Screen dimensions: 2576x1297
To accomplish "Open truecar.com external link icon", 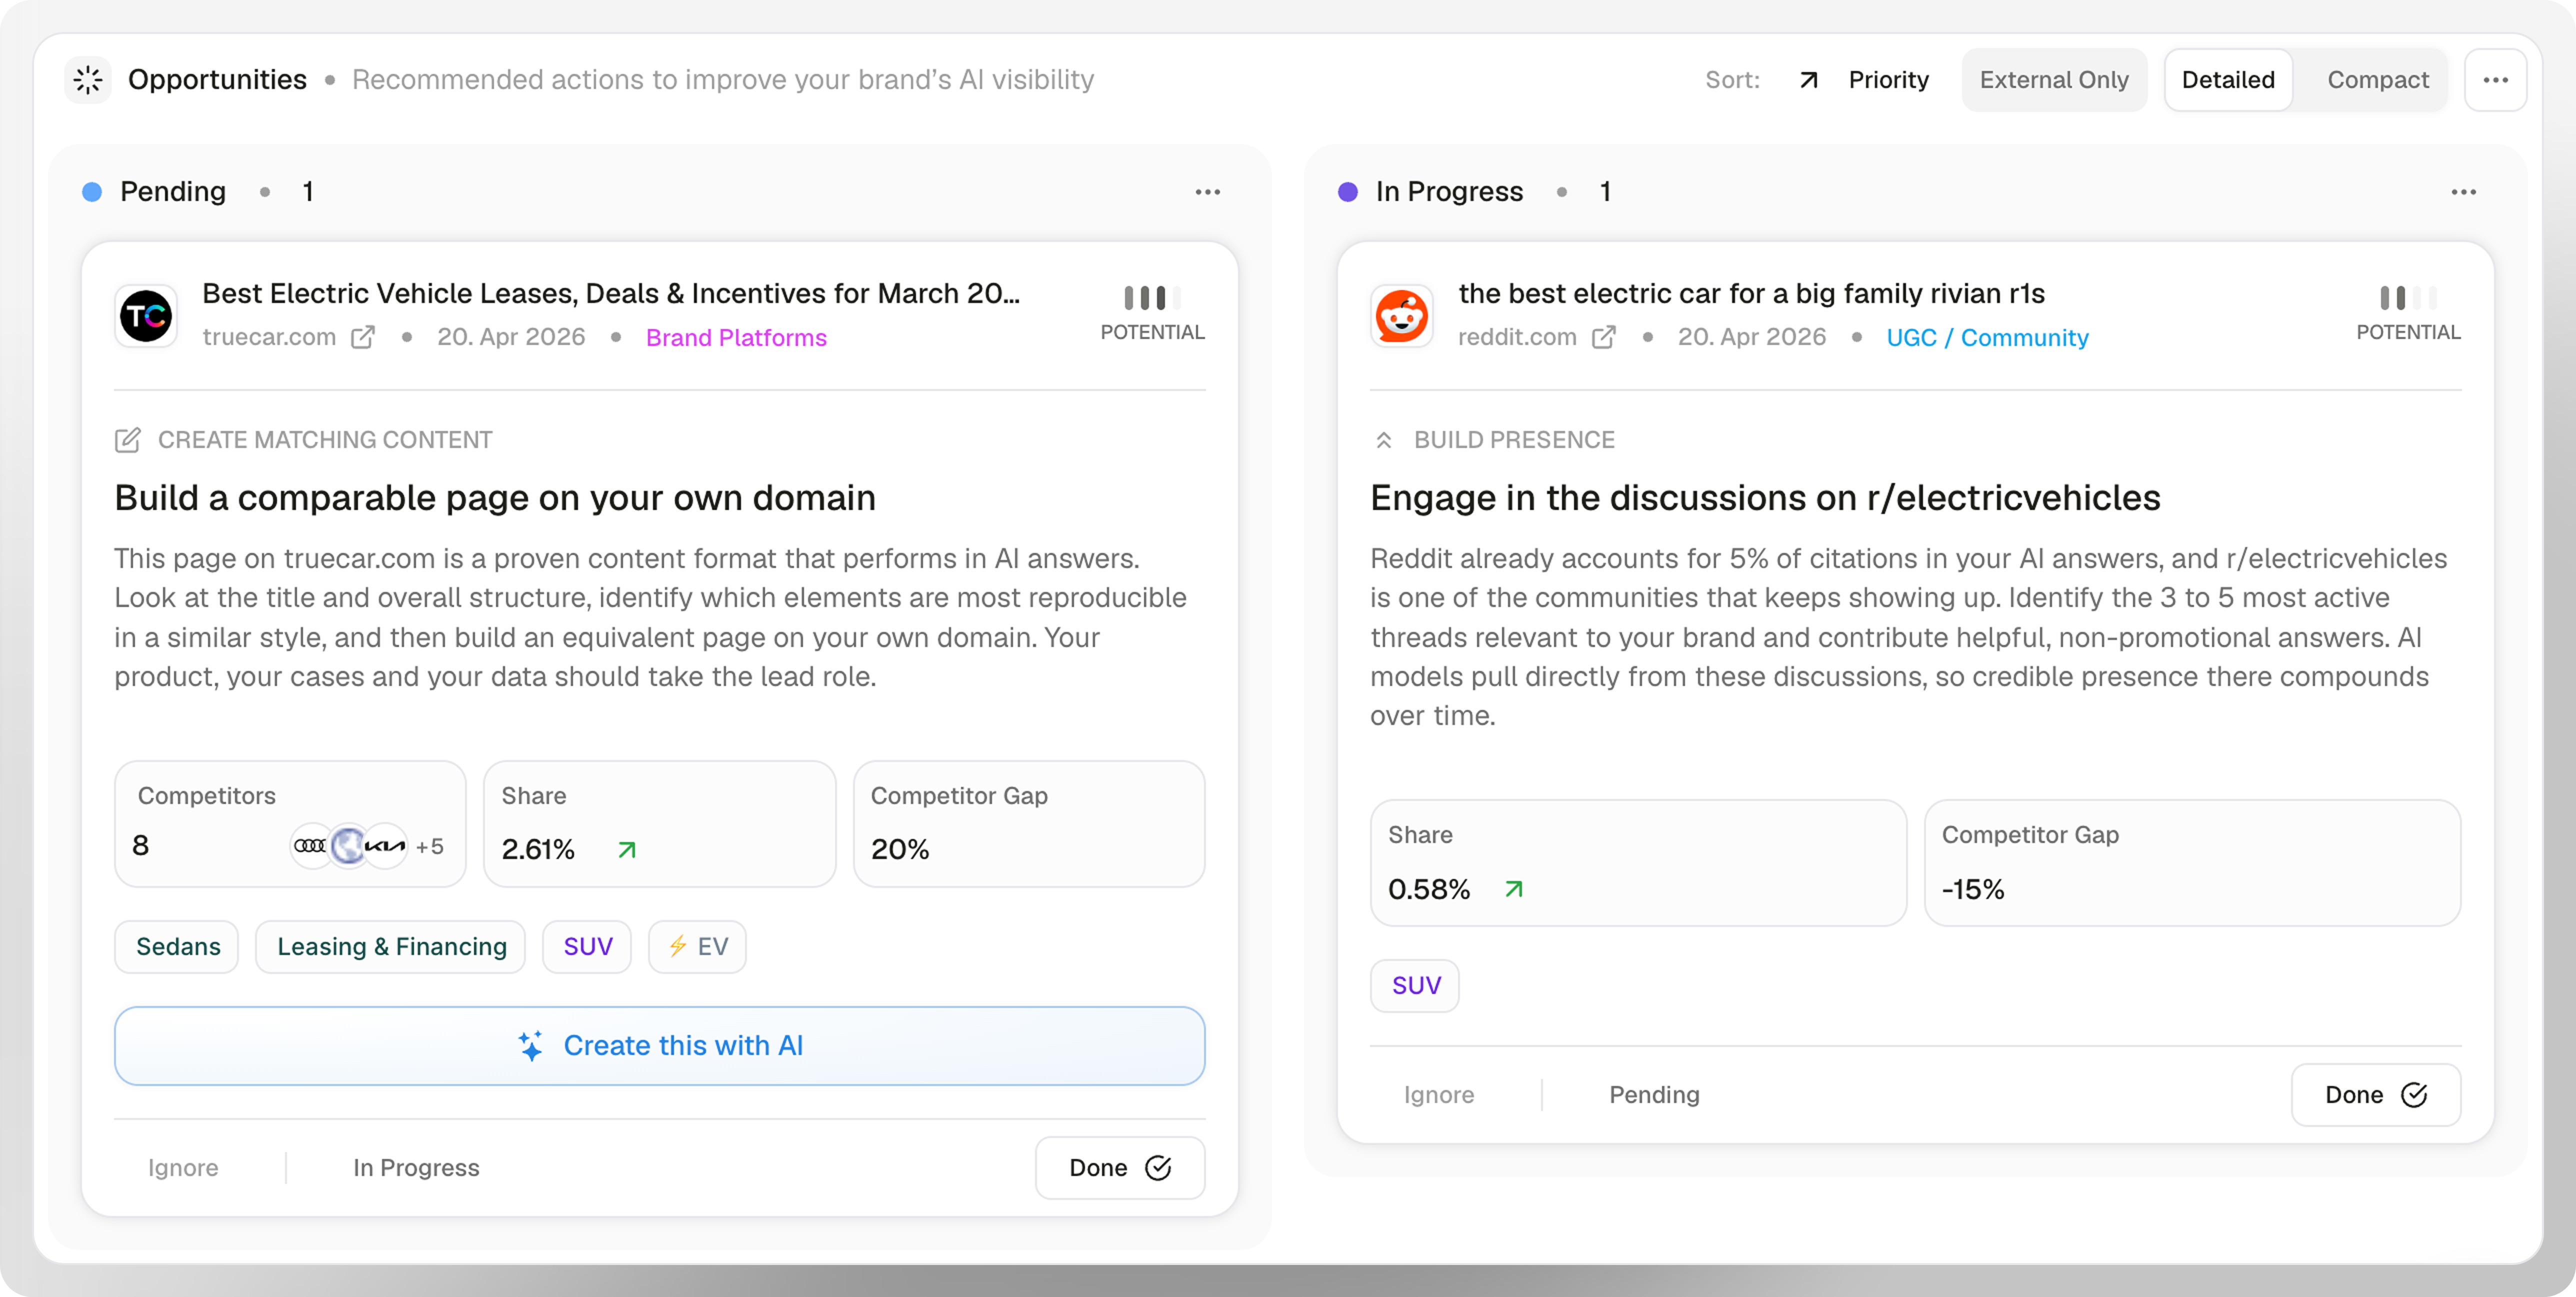I will 363,337.
